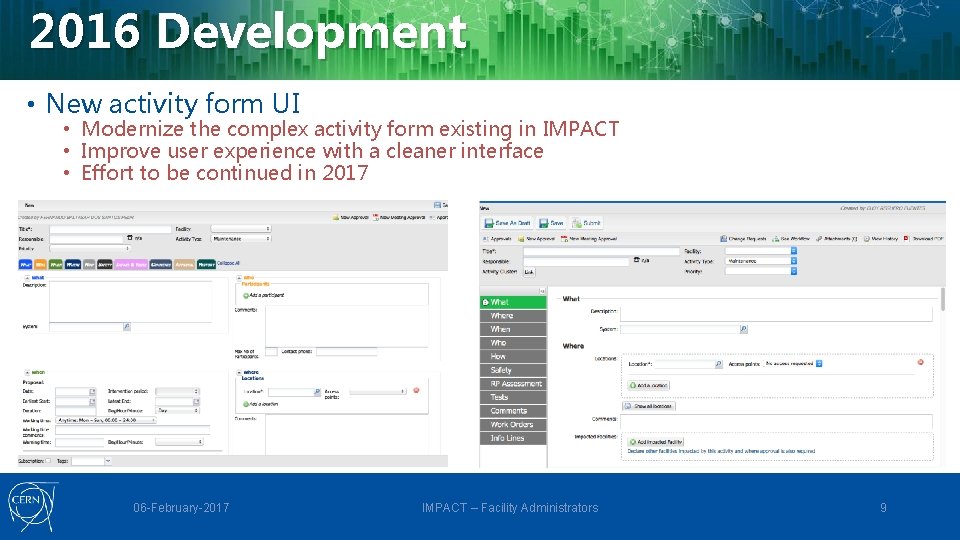Toggle Subscription checkbox in old form

click(x=48, y=461)
